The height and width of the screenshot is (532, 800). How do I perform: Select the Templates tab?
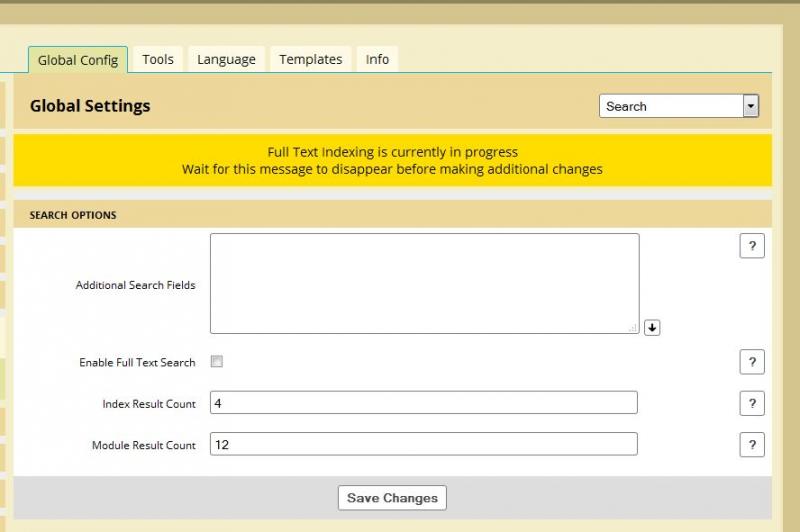point(310,59)
